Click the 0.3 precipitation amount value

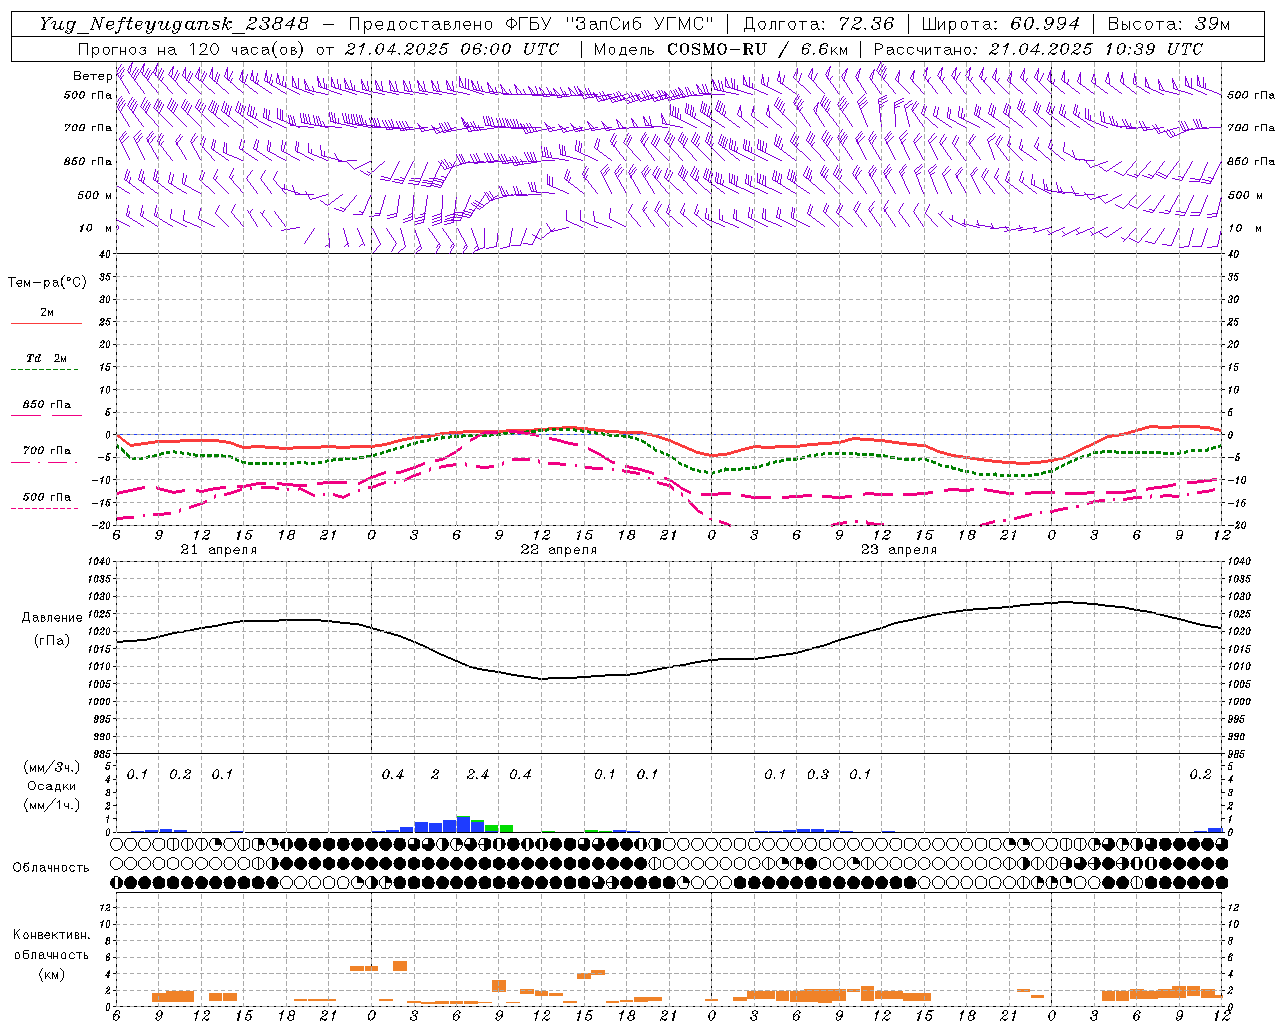tap(818, 775)
